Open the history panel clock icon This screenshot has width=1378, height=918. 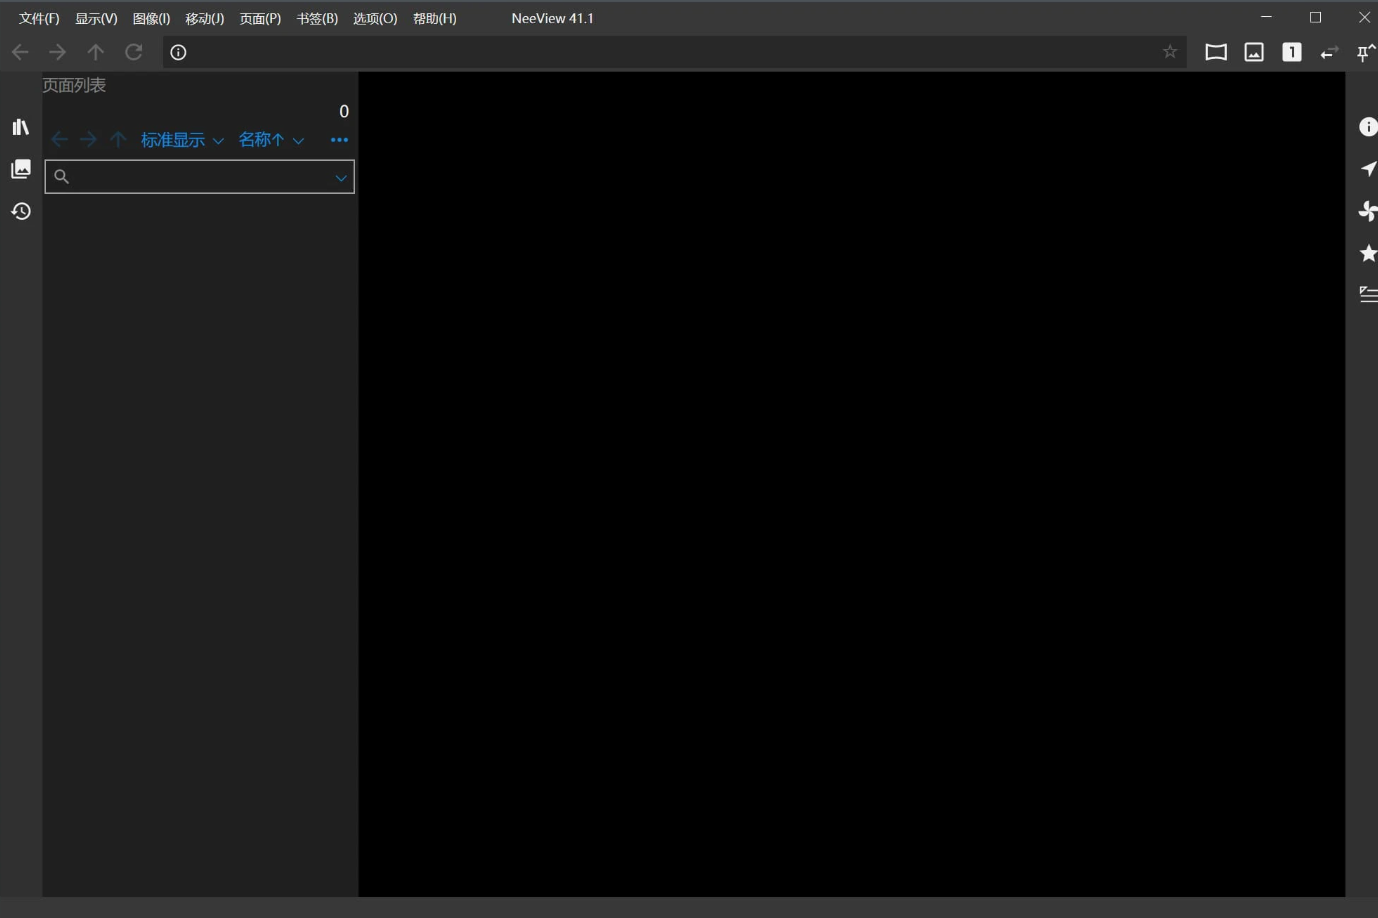20,211
